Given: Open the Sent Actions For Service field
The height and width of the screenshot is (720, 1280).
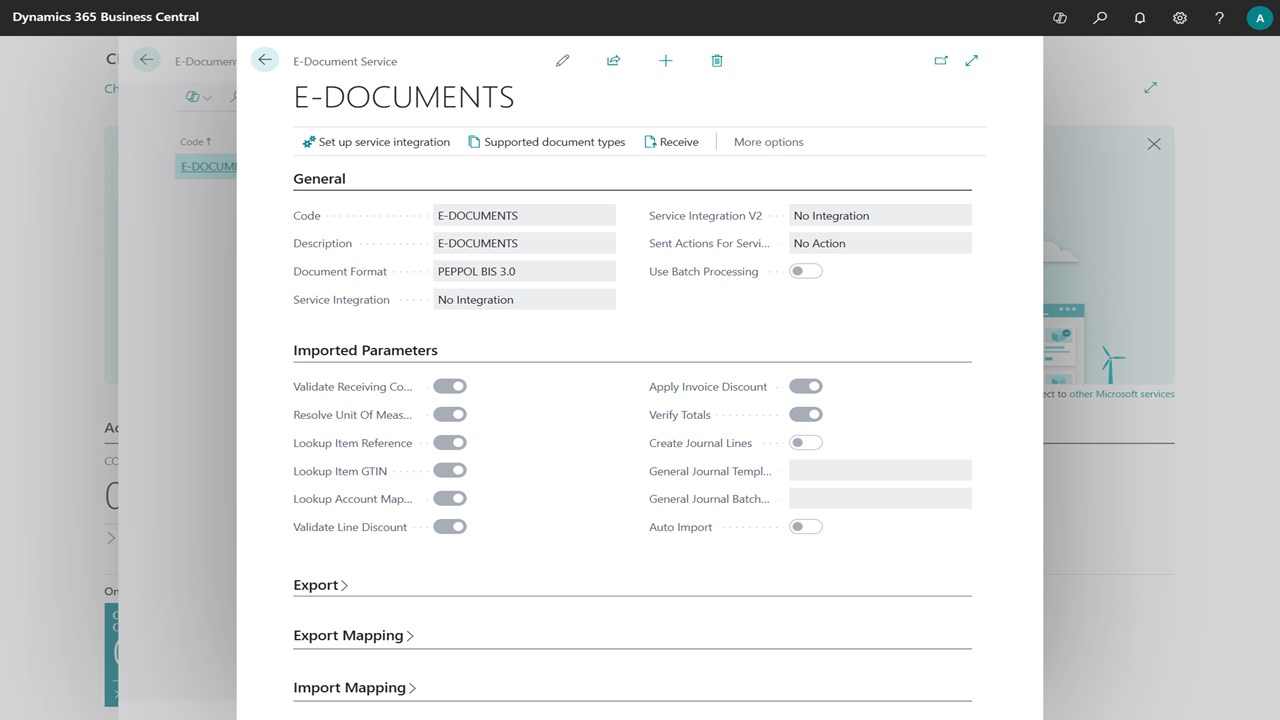Looking at the screenshot, I should [x=880, y=243].
